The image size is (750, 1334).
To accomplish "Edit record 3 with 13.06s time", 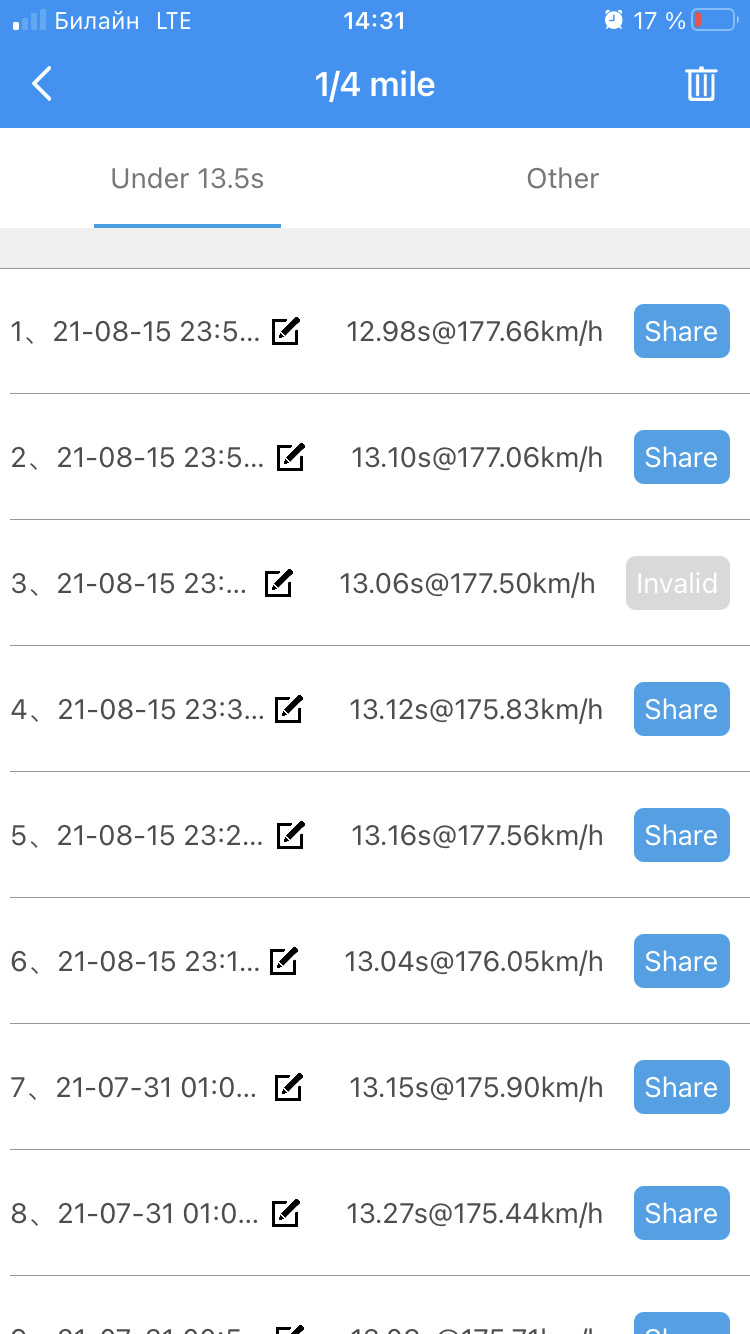I will pyautogui.click(x=278, y=583).
